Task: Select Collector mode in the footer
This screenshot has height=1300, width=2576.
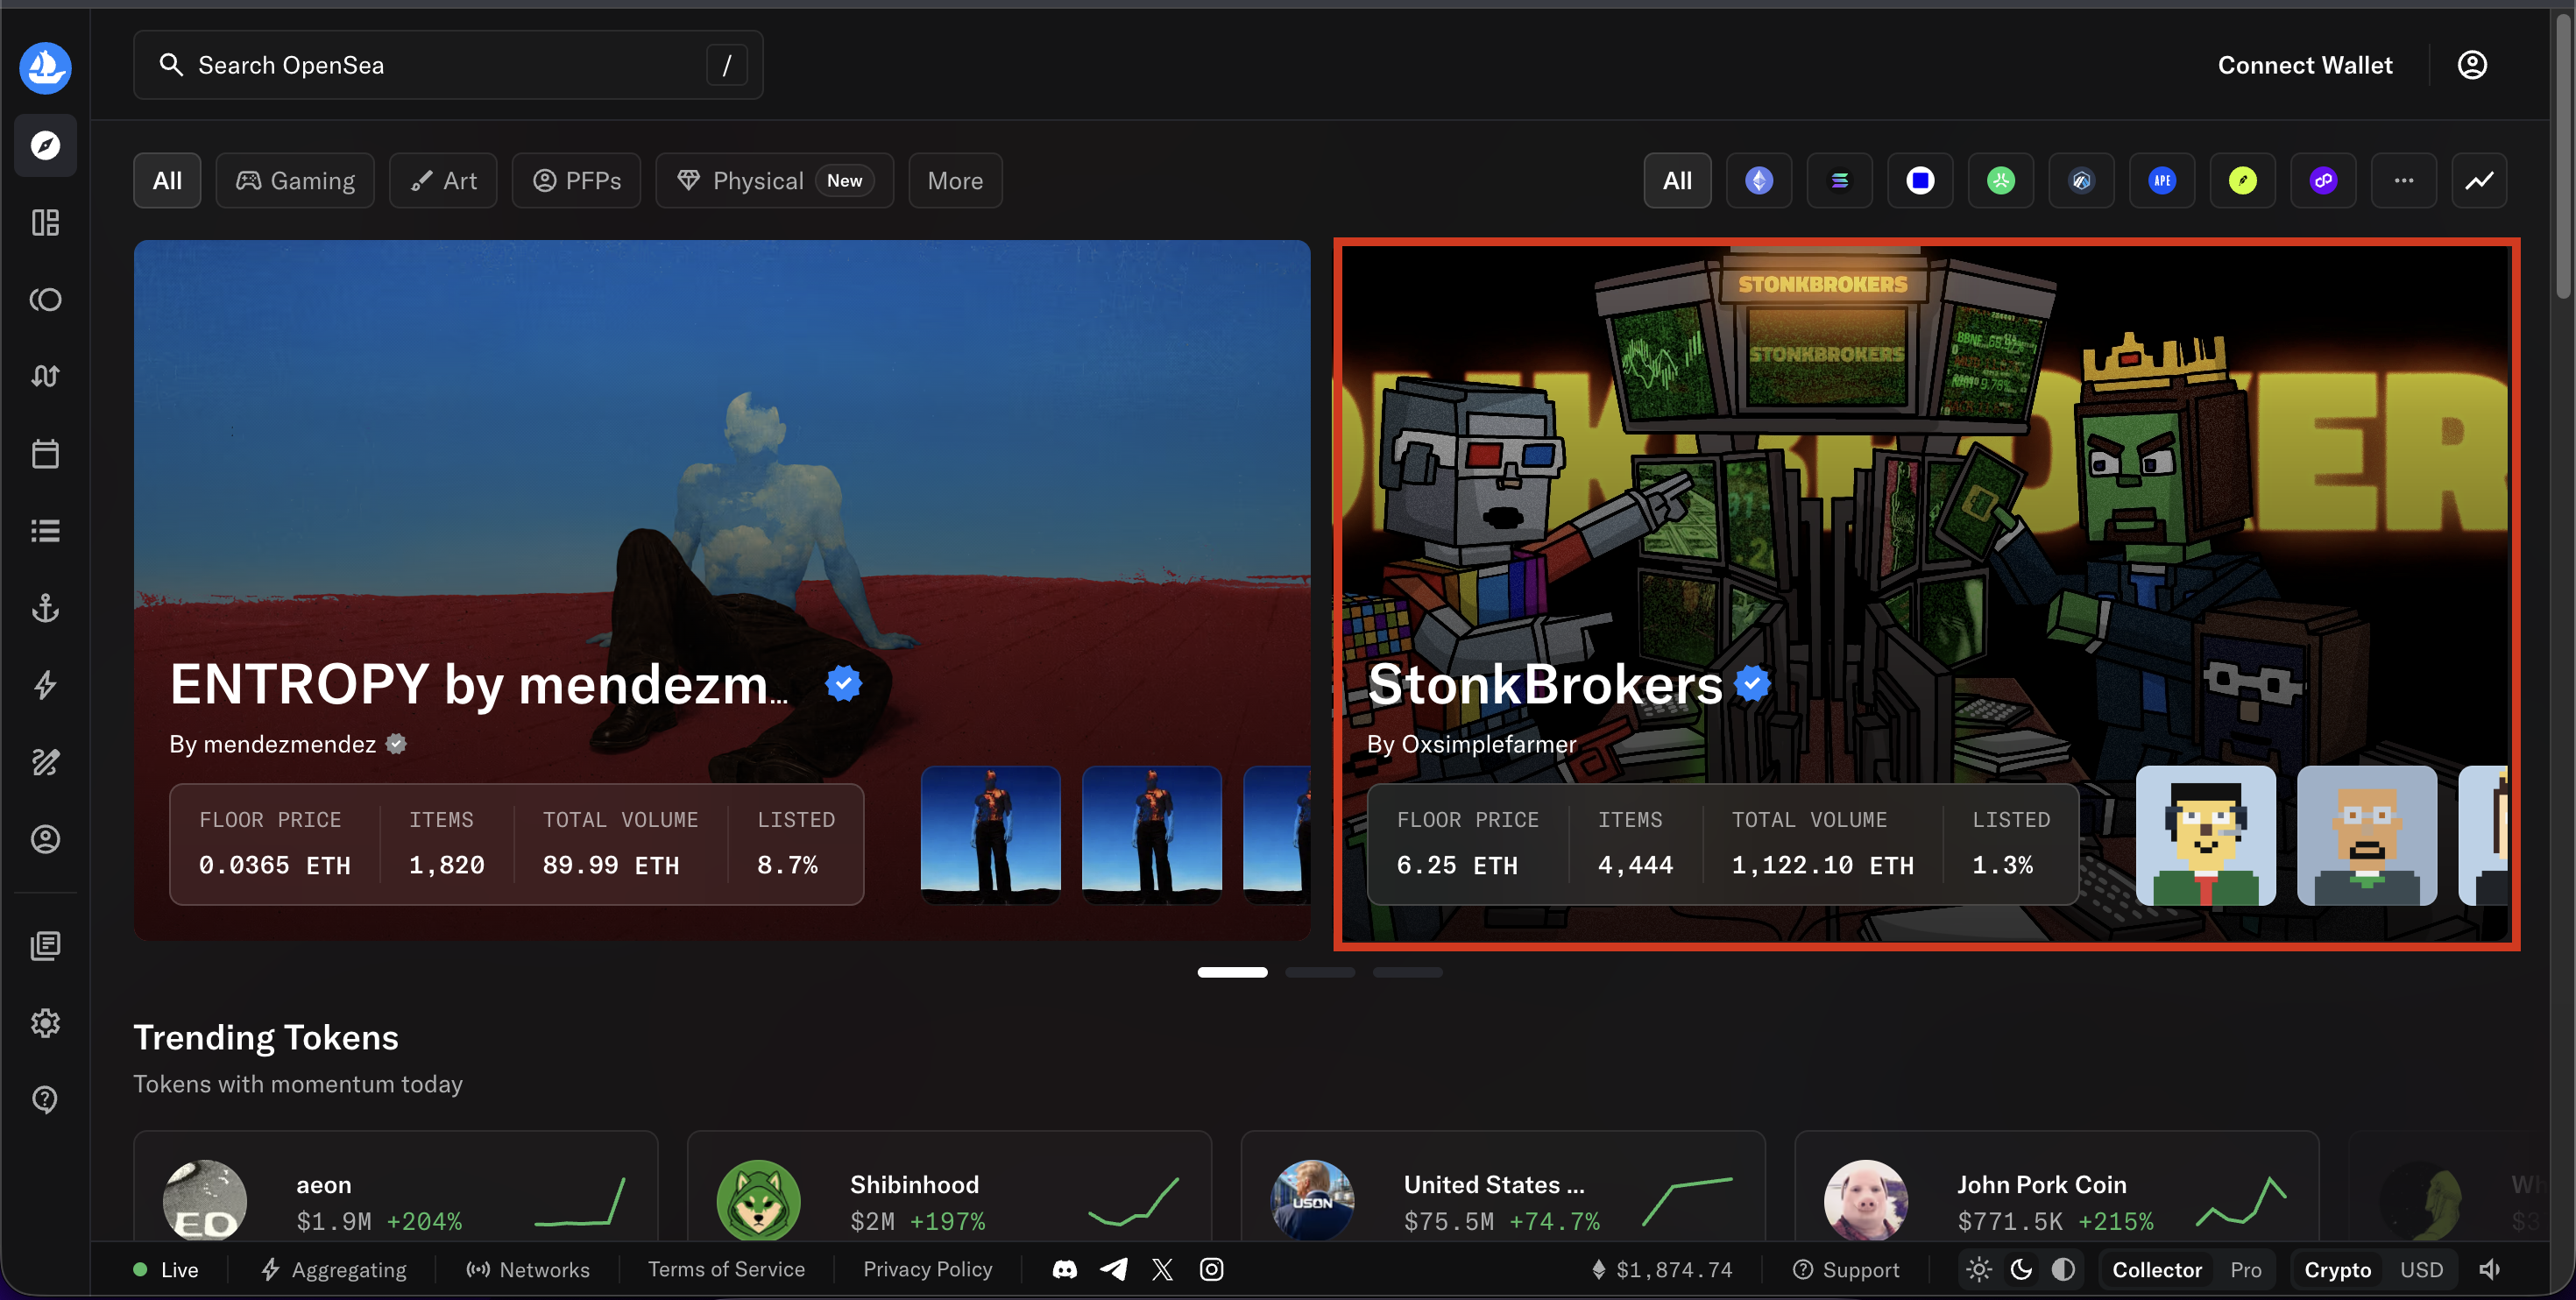Action: 2157,1269
